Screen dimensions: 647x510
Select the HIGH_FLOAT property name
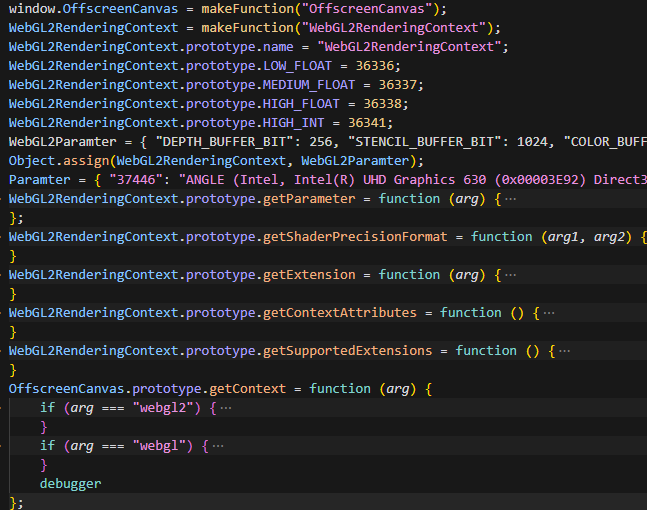click(x=301, y=104)
